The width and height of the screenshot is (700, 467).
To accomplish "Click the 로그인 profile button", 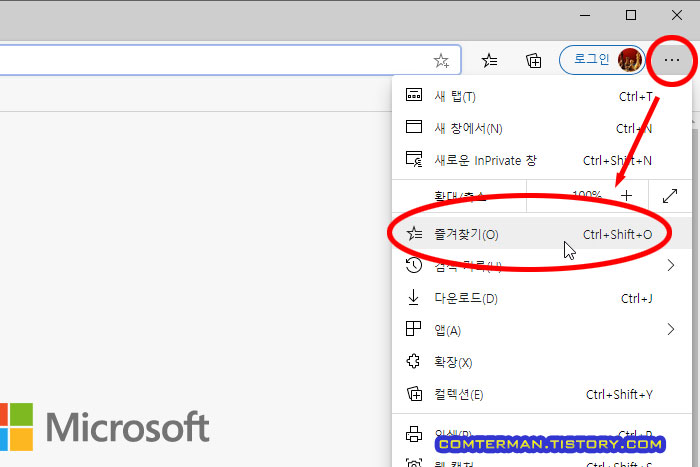I will point(602,60).
